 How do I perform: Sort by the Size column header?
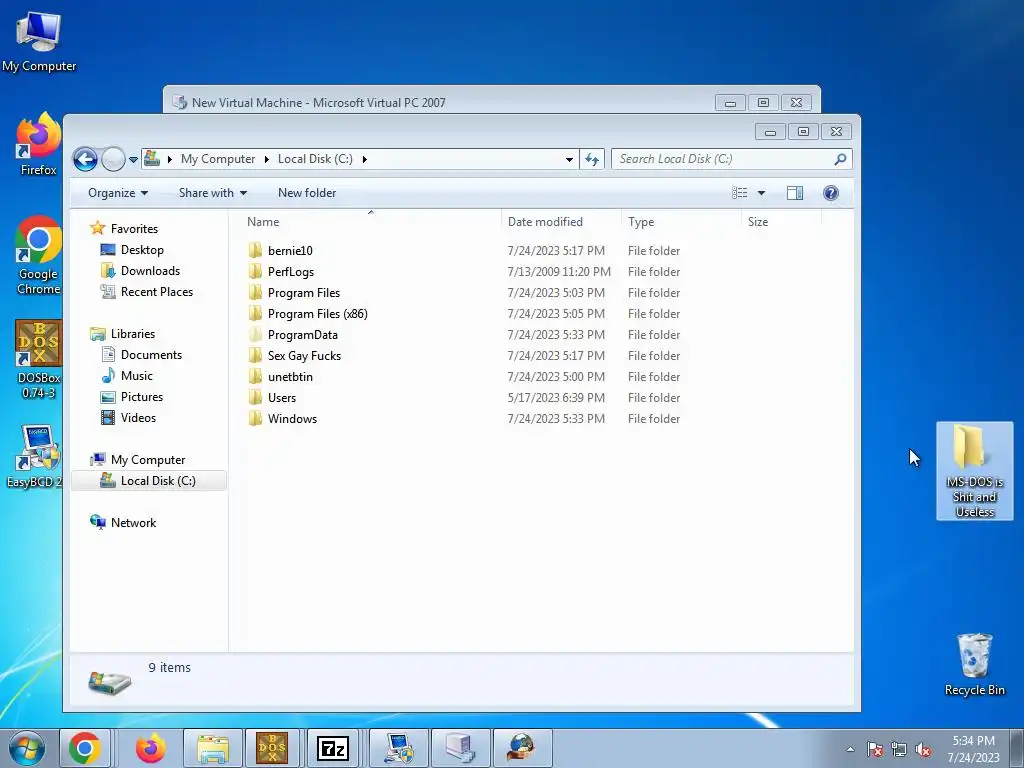781,221
